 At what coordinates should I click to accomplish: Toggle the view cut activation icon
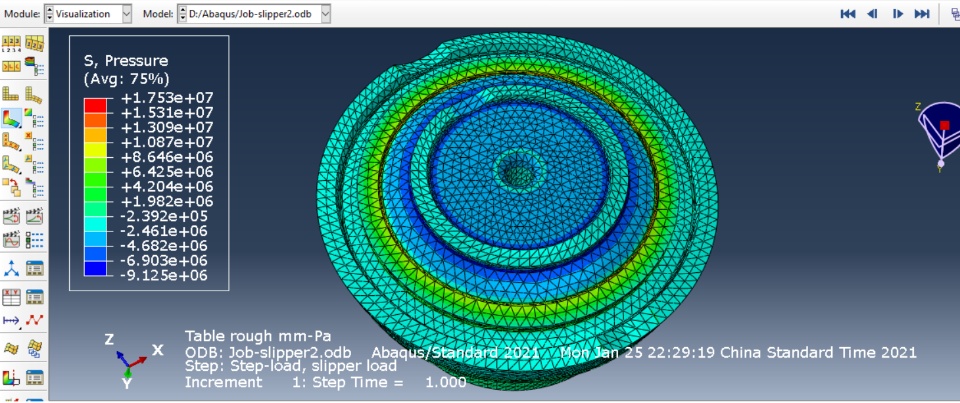(12, 378)
